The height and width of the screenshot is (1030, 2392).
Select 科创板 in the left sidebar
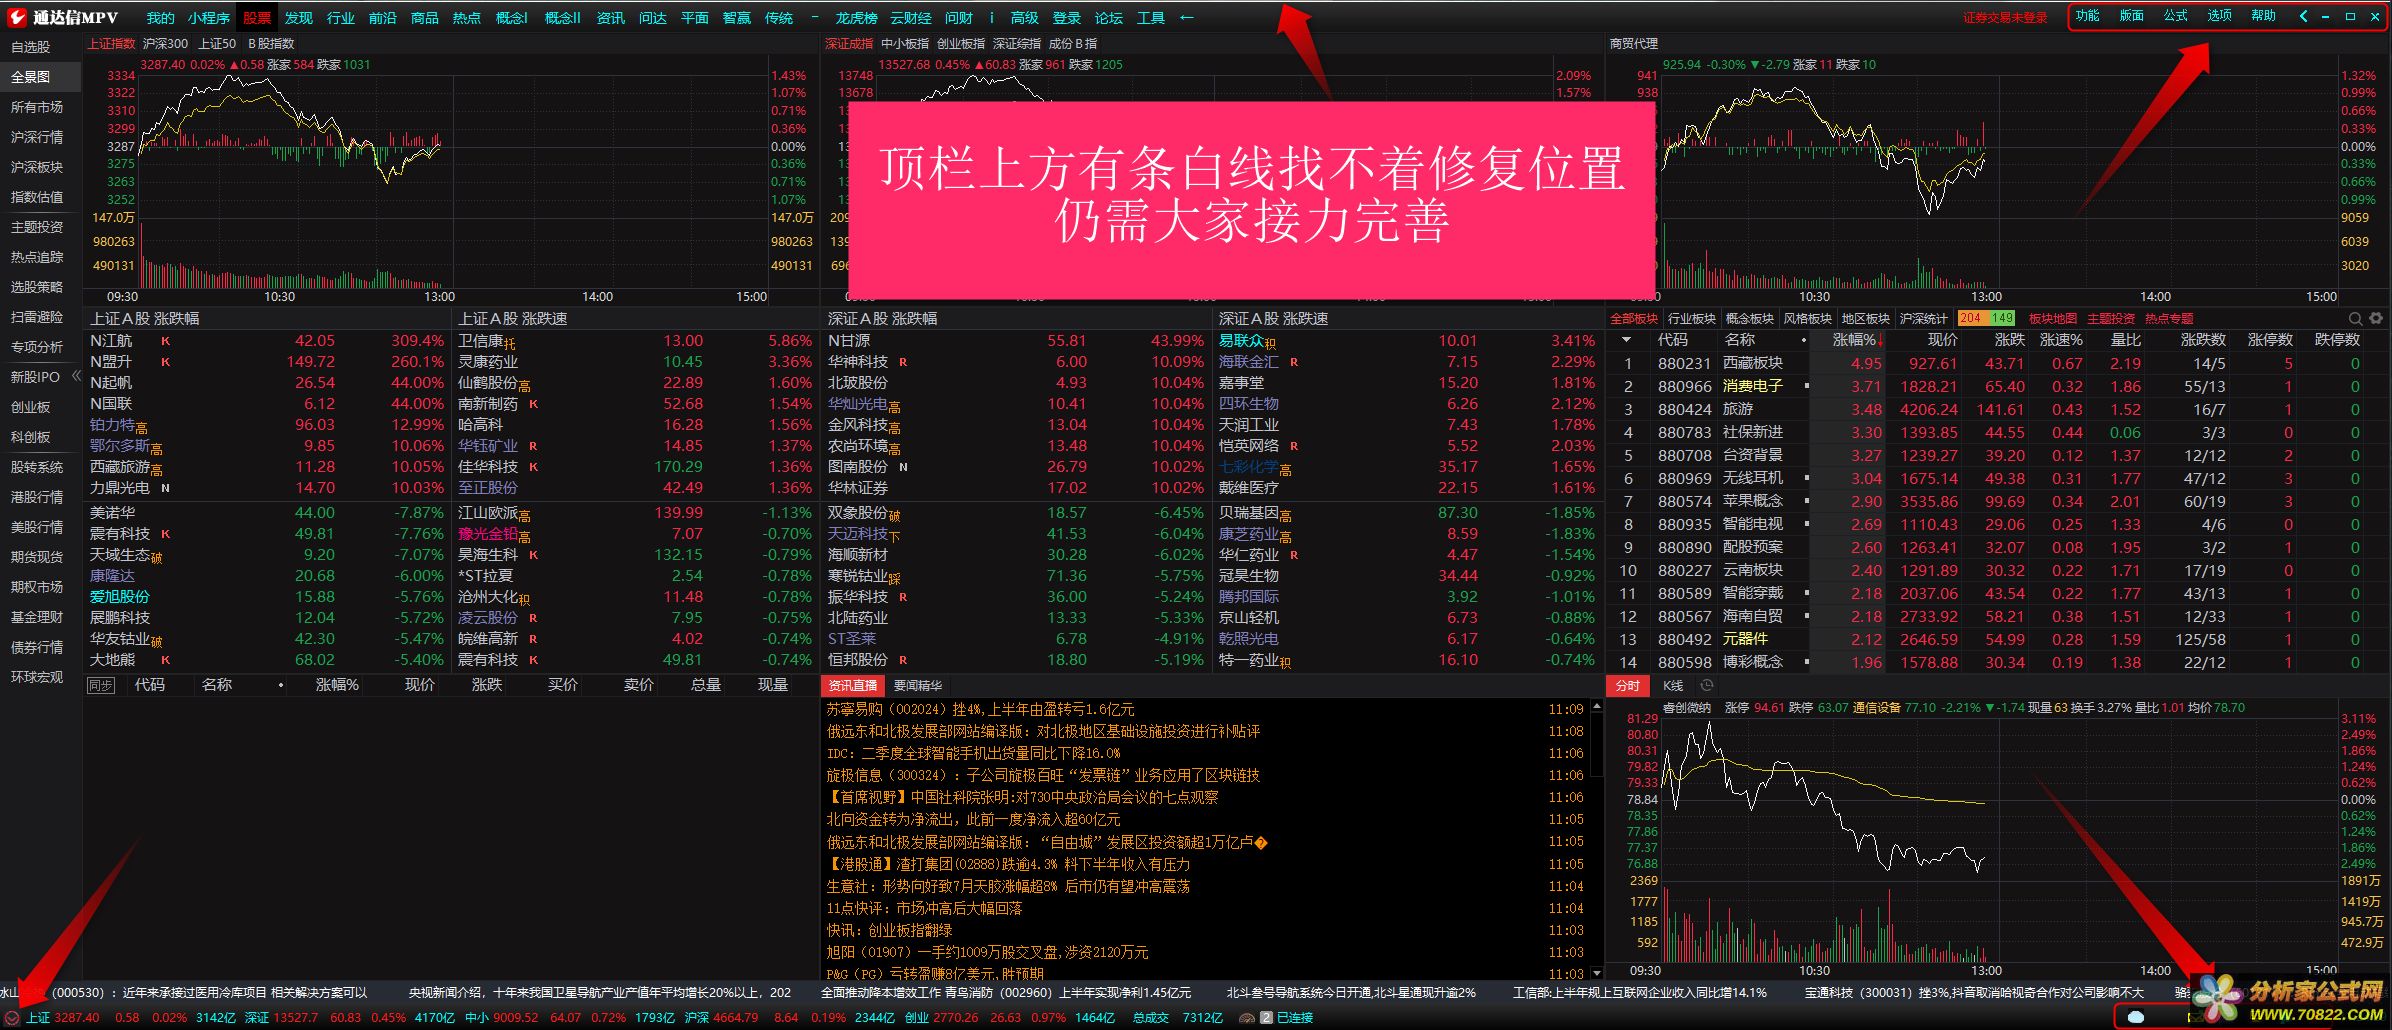pyautogui.click(x=31, y=437)
